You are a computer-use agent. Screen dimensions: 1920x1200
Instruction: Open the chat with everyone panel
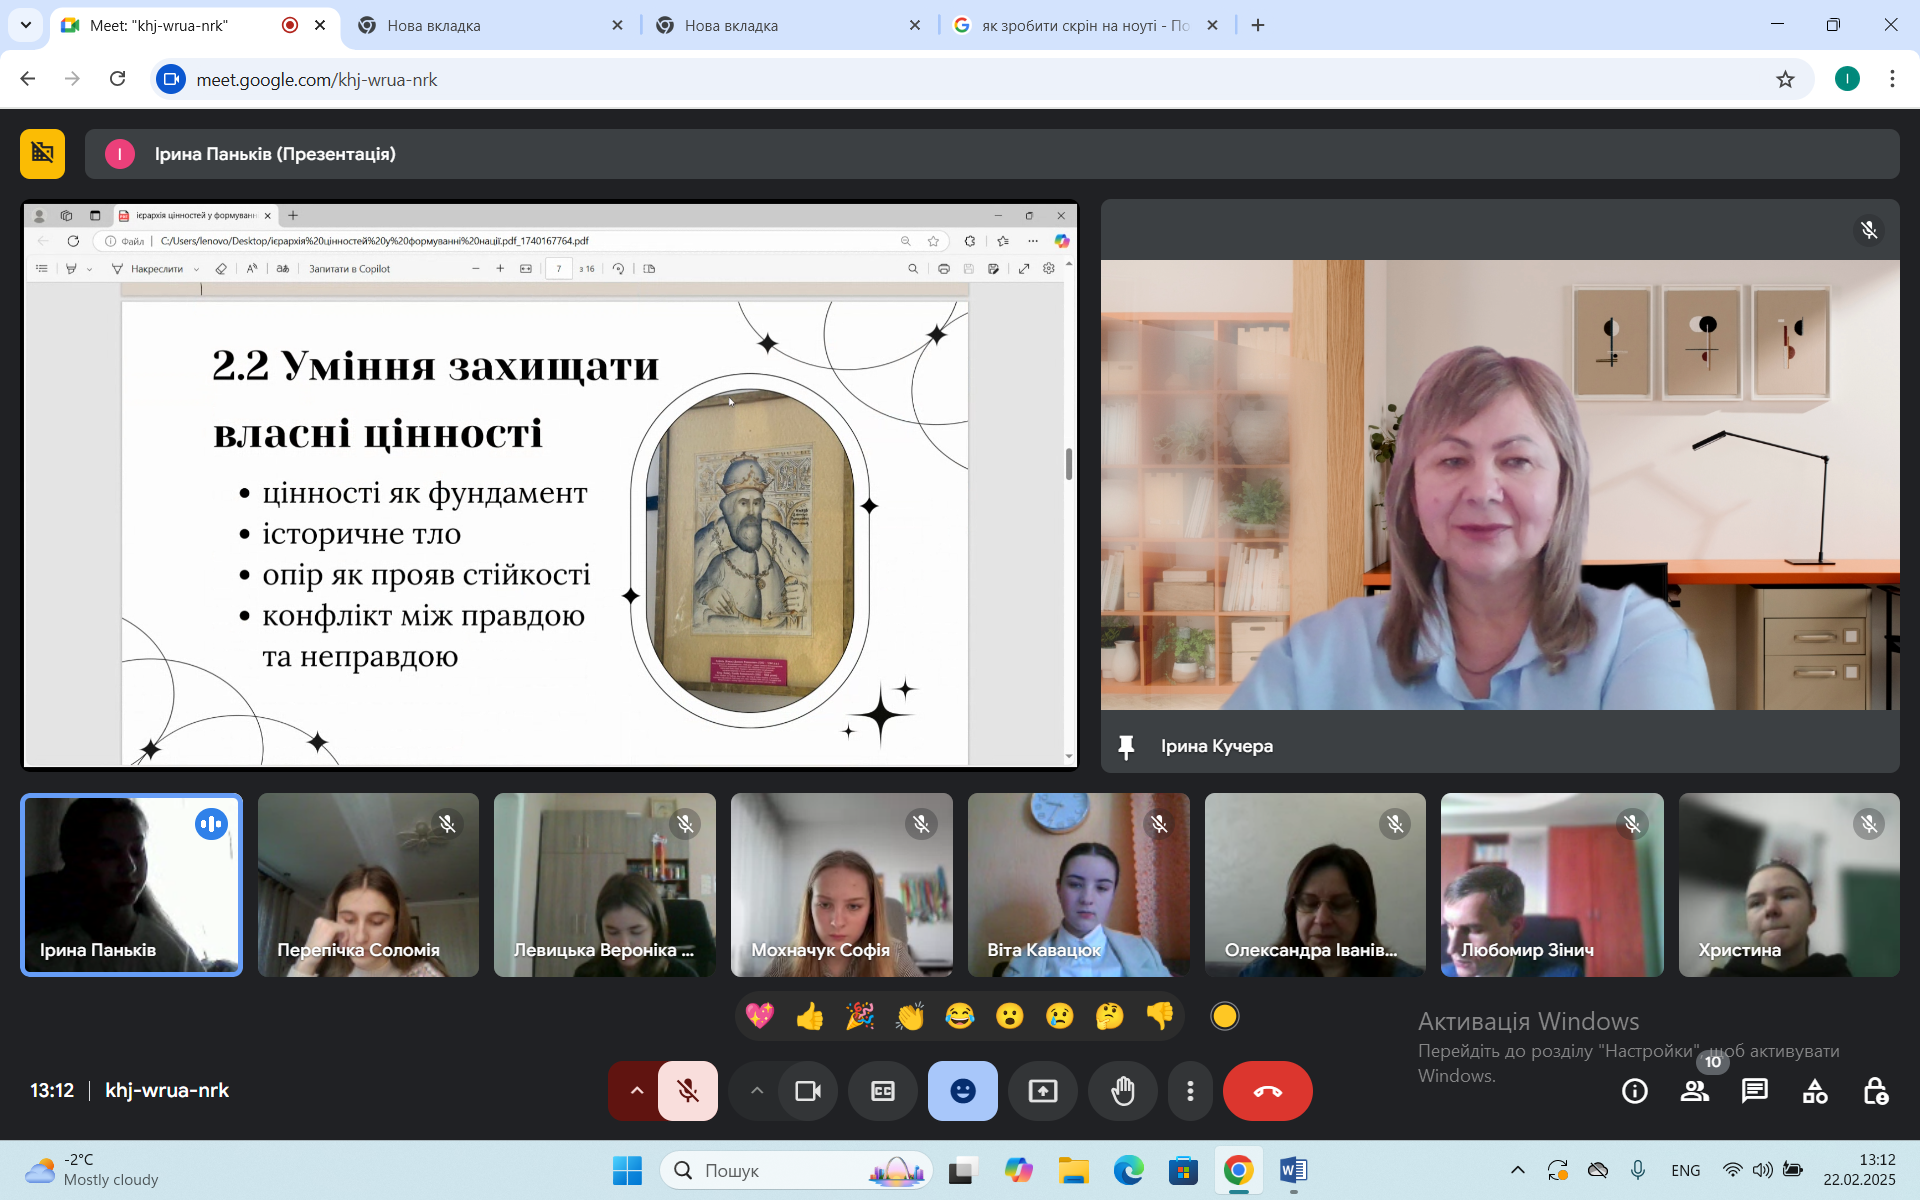tap(1754, 1090)
